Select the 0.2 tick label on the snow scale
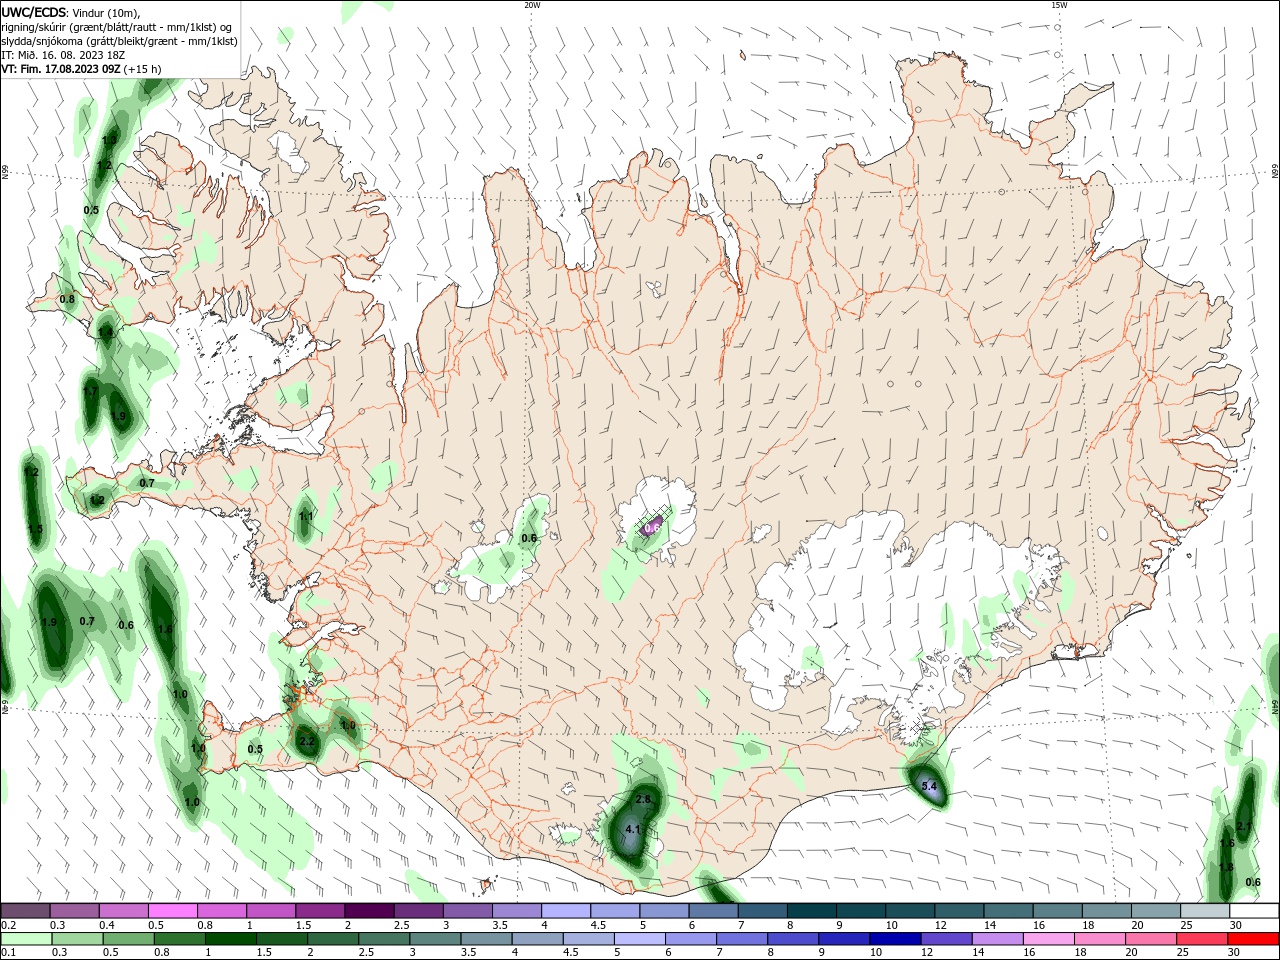This screenshot has width=1280, height=960. [x=9, y=926]
